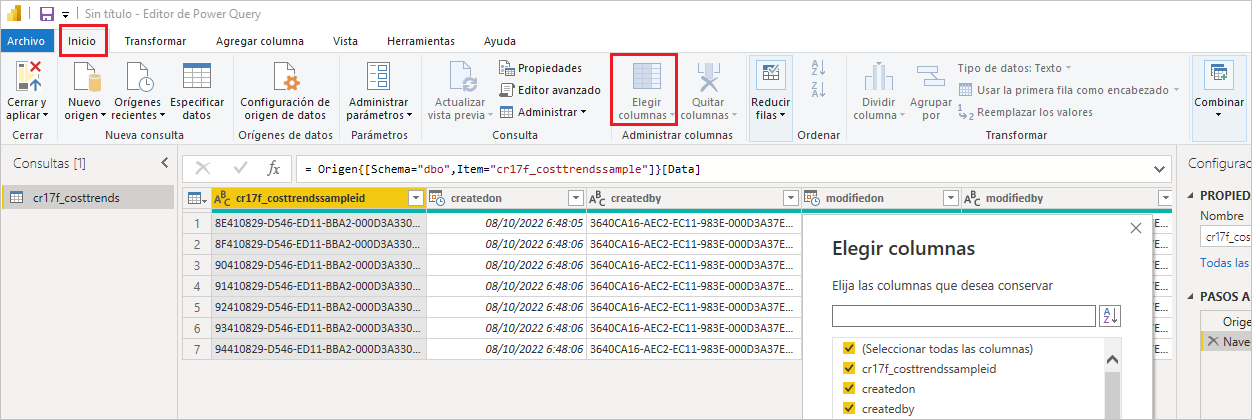Select createdby cell in row 5
The height and width of the screenshot is (420, 1252).
point(694,308)
